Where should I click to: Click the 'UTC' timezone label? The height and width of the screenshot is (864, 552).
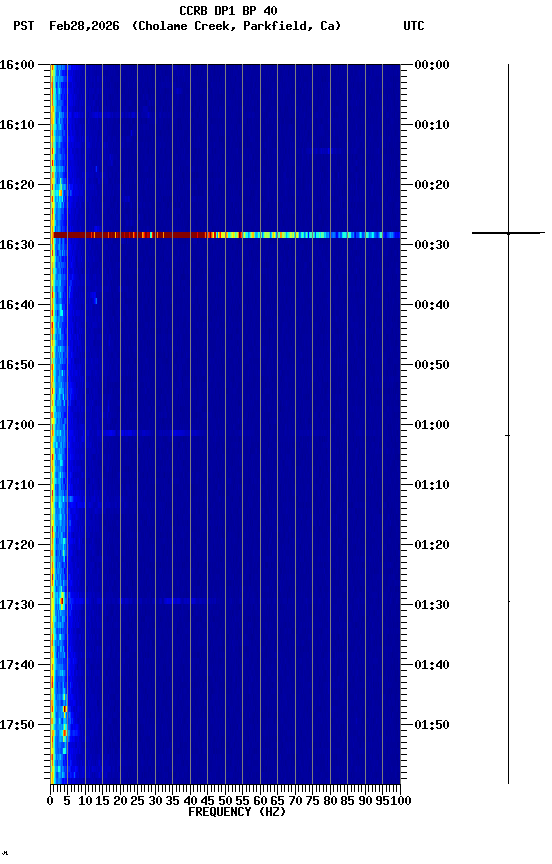414,26
